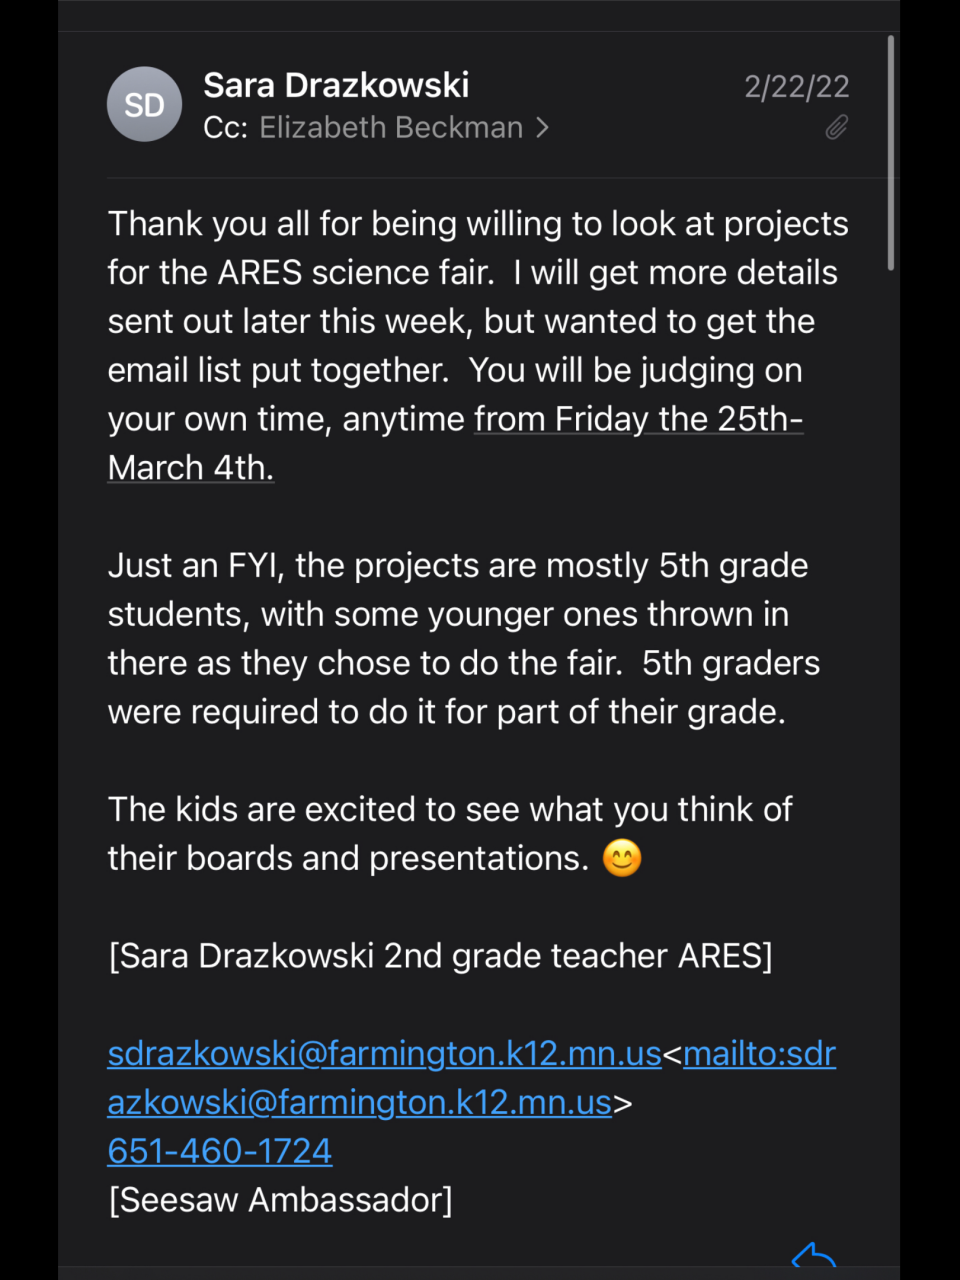Tap the blue reply arrow icon
The image size is (960, 1280).
813,1255
